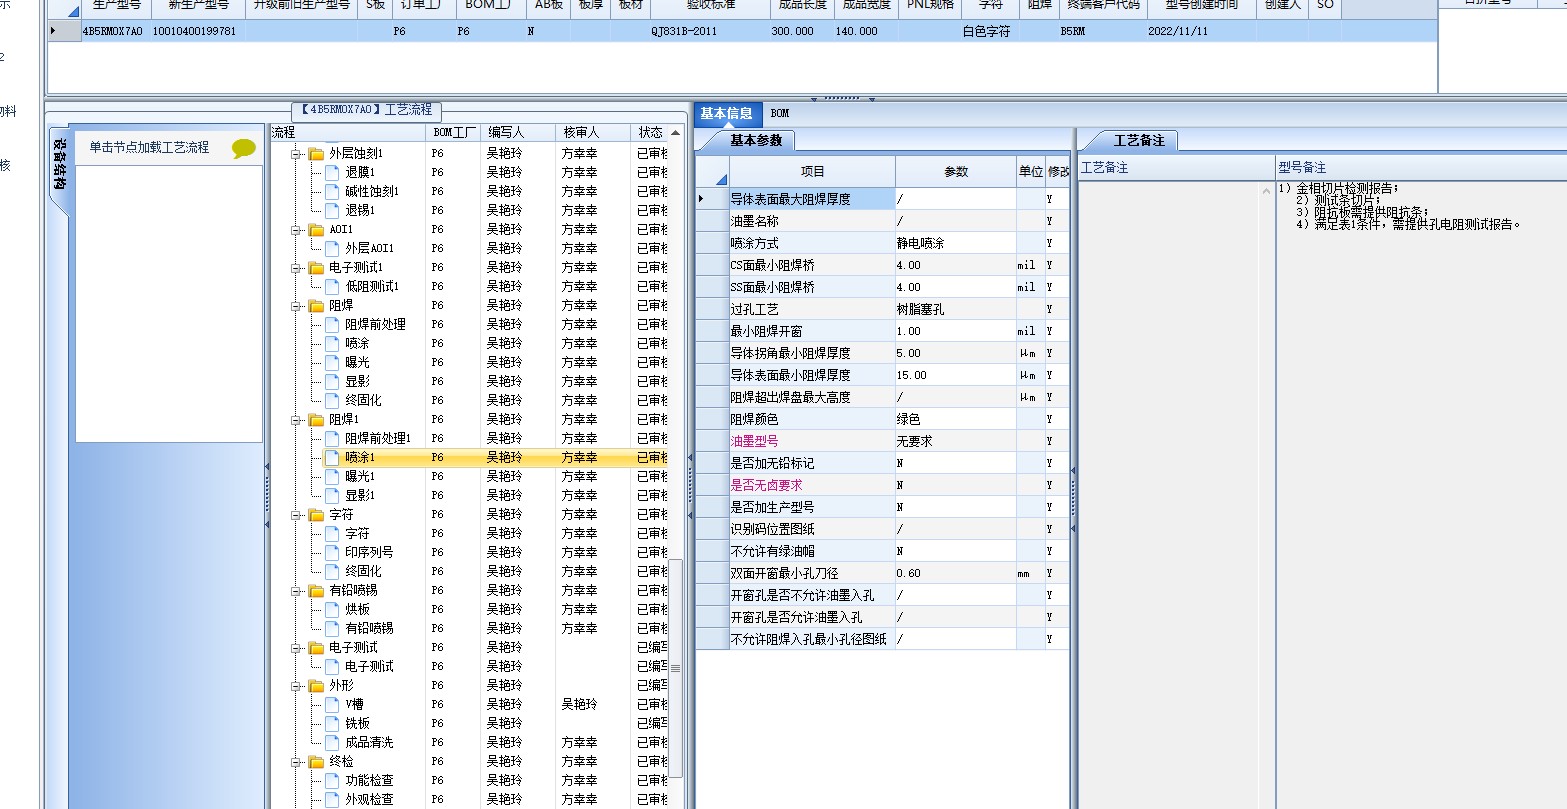Click the document icon beside 退锡1
Image resolution: width=1567 pixels, height=809 pixels.
(x=332, y=211)
